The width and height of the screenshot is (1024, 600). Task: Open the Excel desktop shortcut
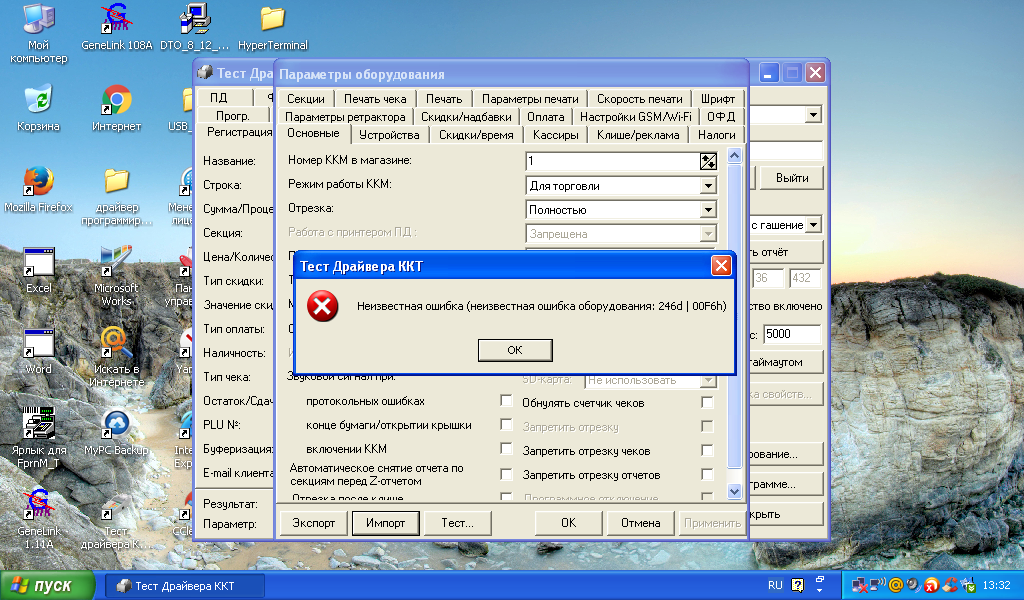[38, 263]
